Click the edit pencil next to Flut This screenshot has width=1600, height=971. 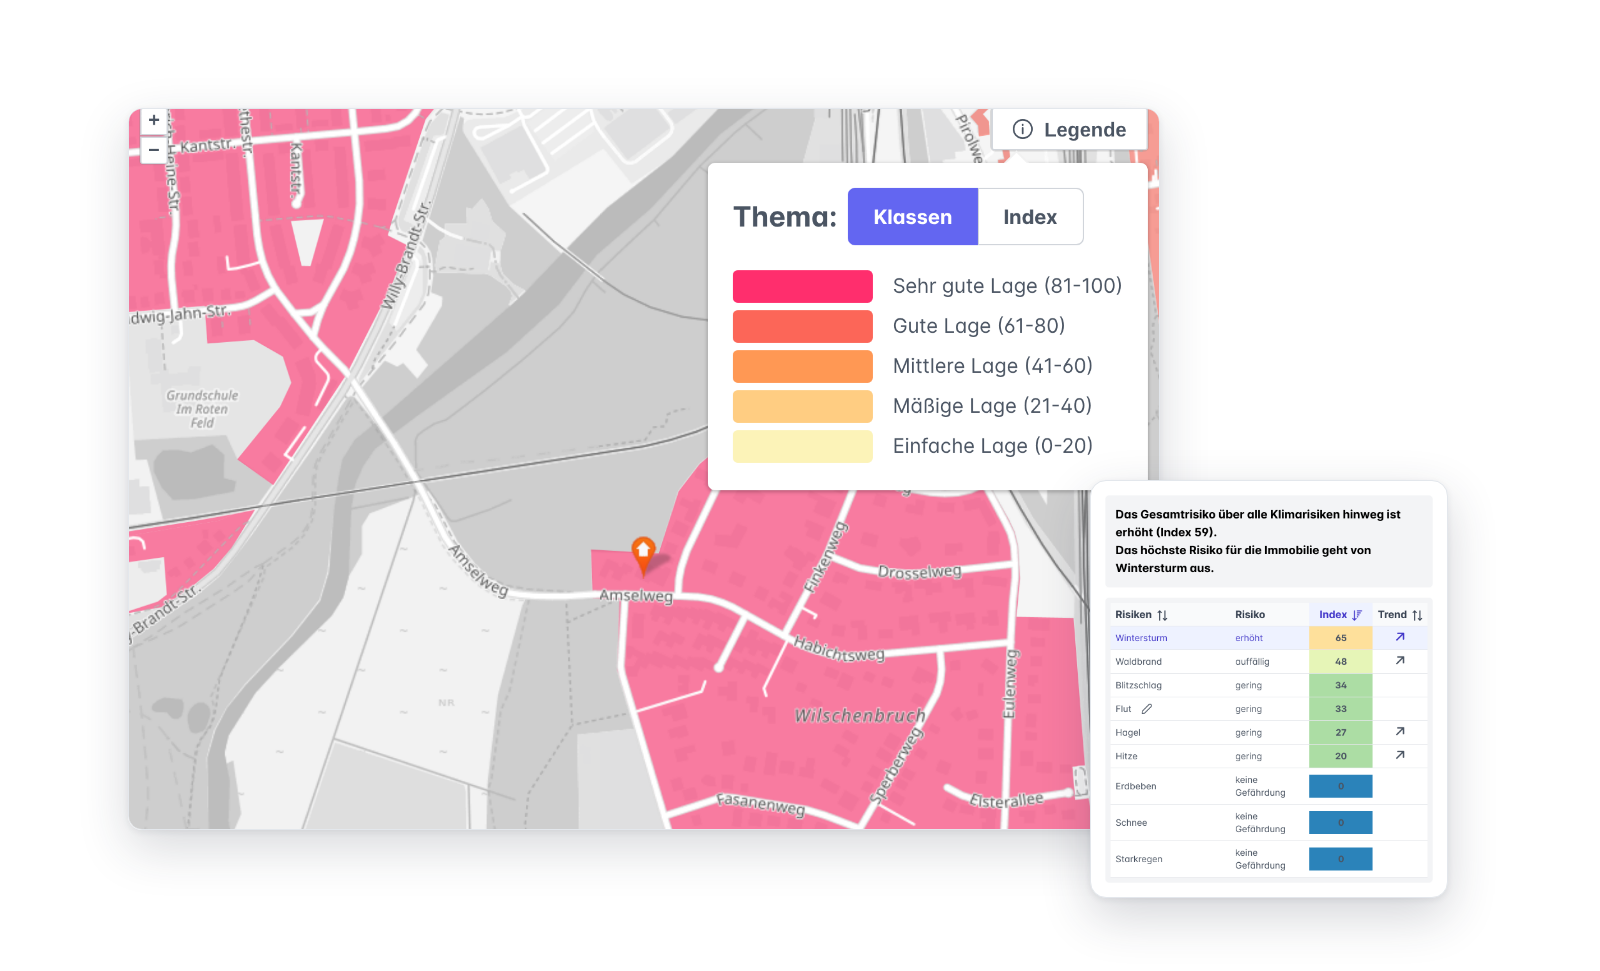click(1147, 709)
